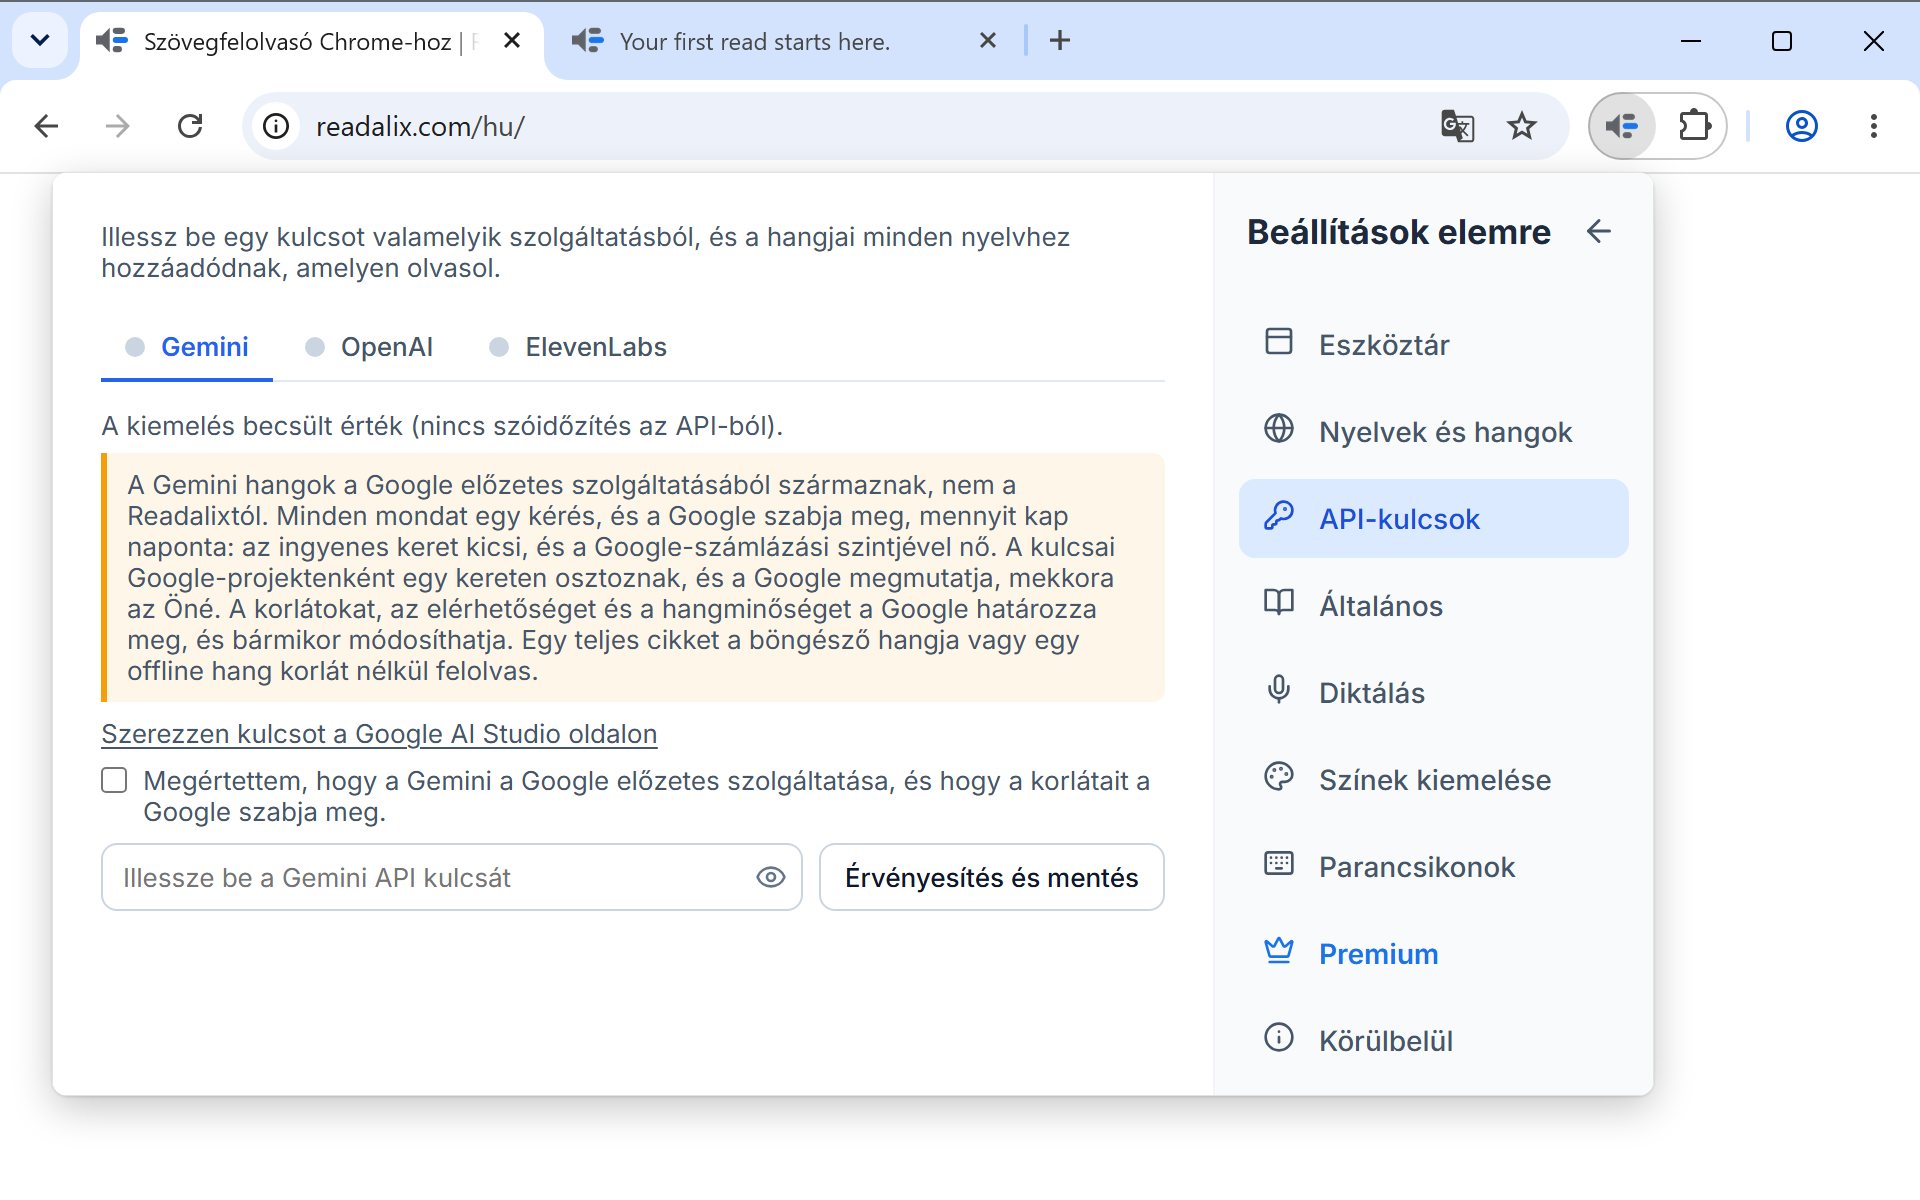The image size is (1920, 1200).
Task: Open Diktálás microphone settings
Action: click(1433, 693)
